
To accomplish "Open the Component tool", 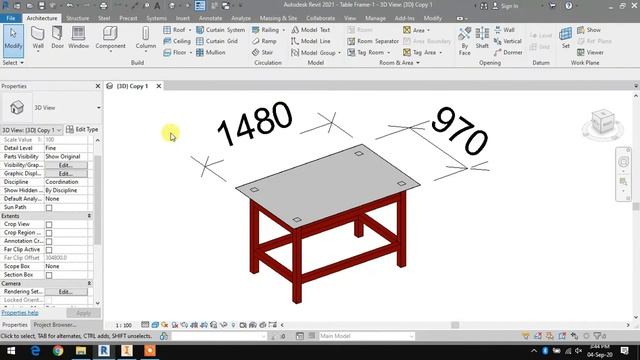I will (110, 39).
